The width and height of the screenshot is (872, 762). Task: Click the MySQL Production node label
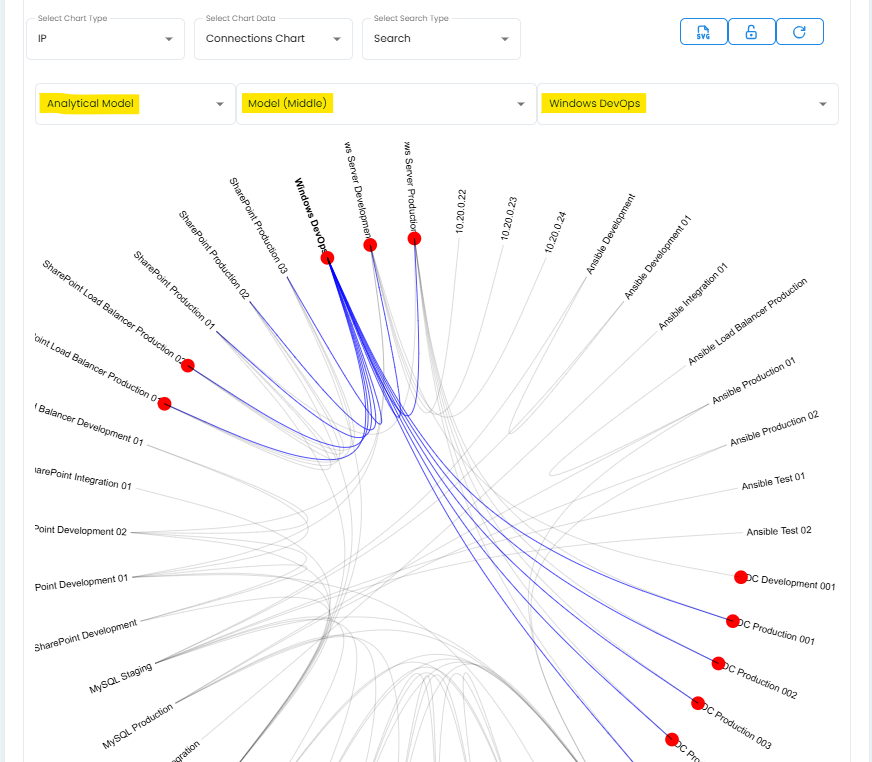pos(137,727)
